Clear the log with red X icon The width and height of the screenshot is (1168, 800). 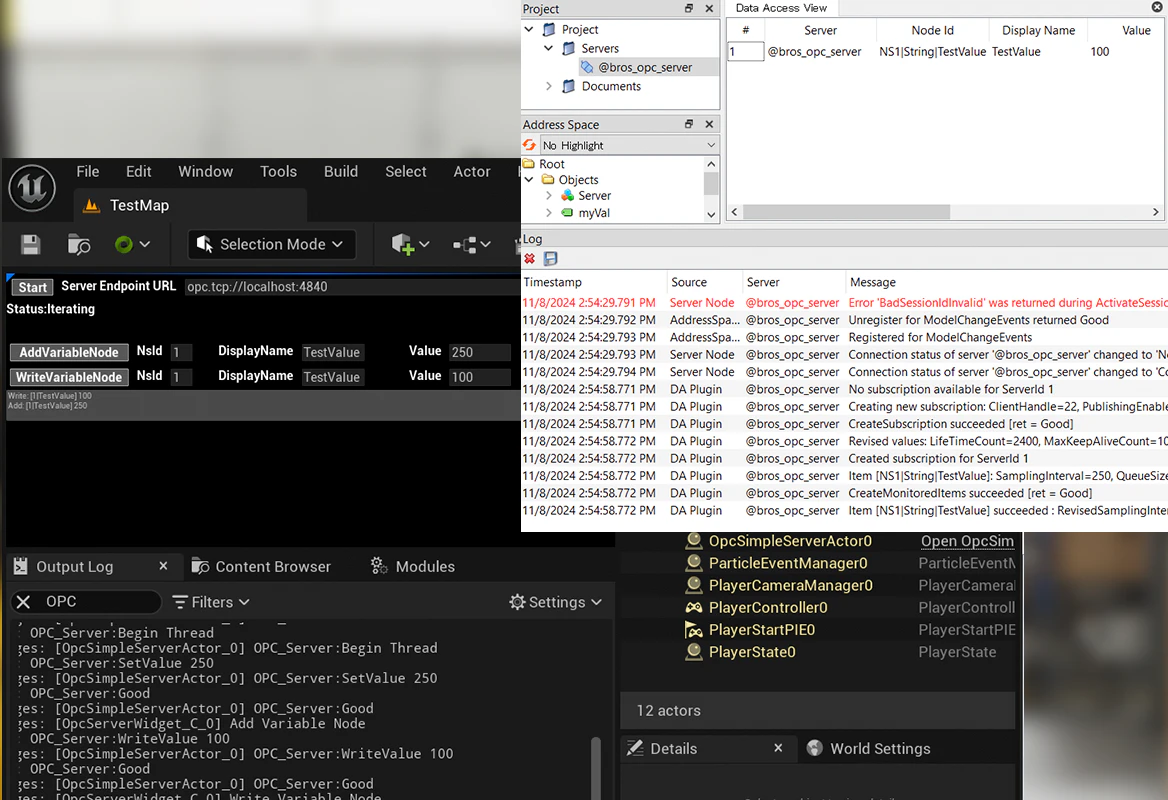click(530, 259)
